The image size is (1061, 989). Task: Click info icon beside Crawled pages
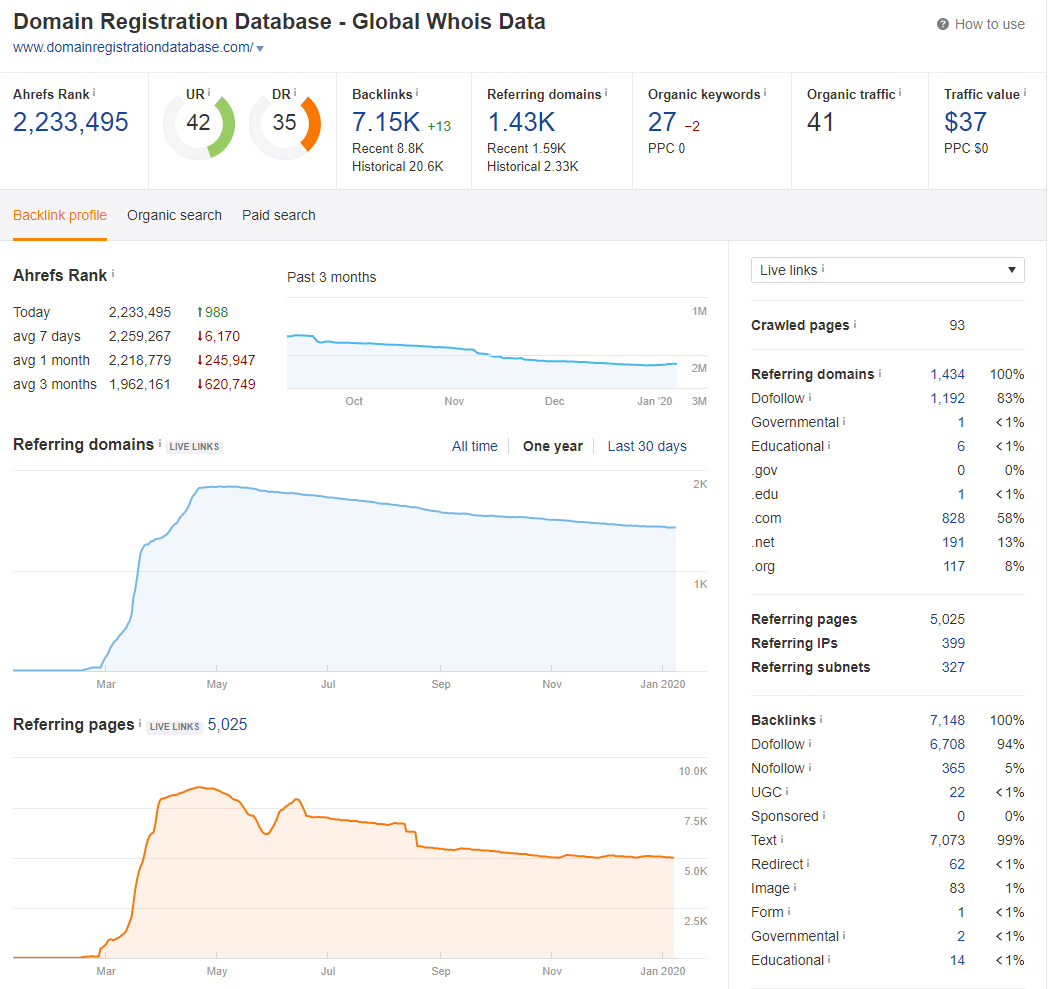tap(855, 324)
